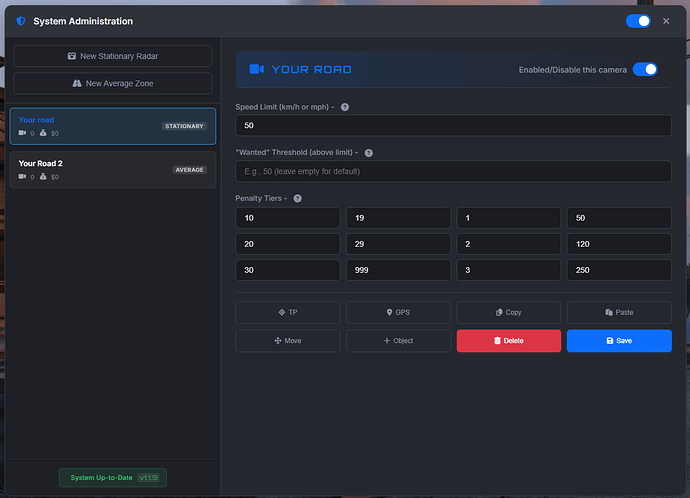Delete this camera
690x498 pixels.
click(x=509, y=341)
